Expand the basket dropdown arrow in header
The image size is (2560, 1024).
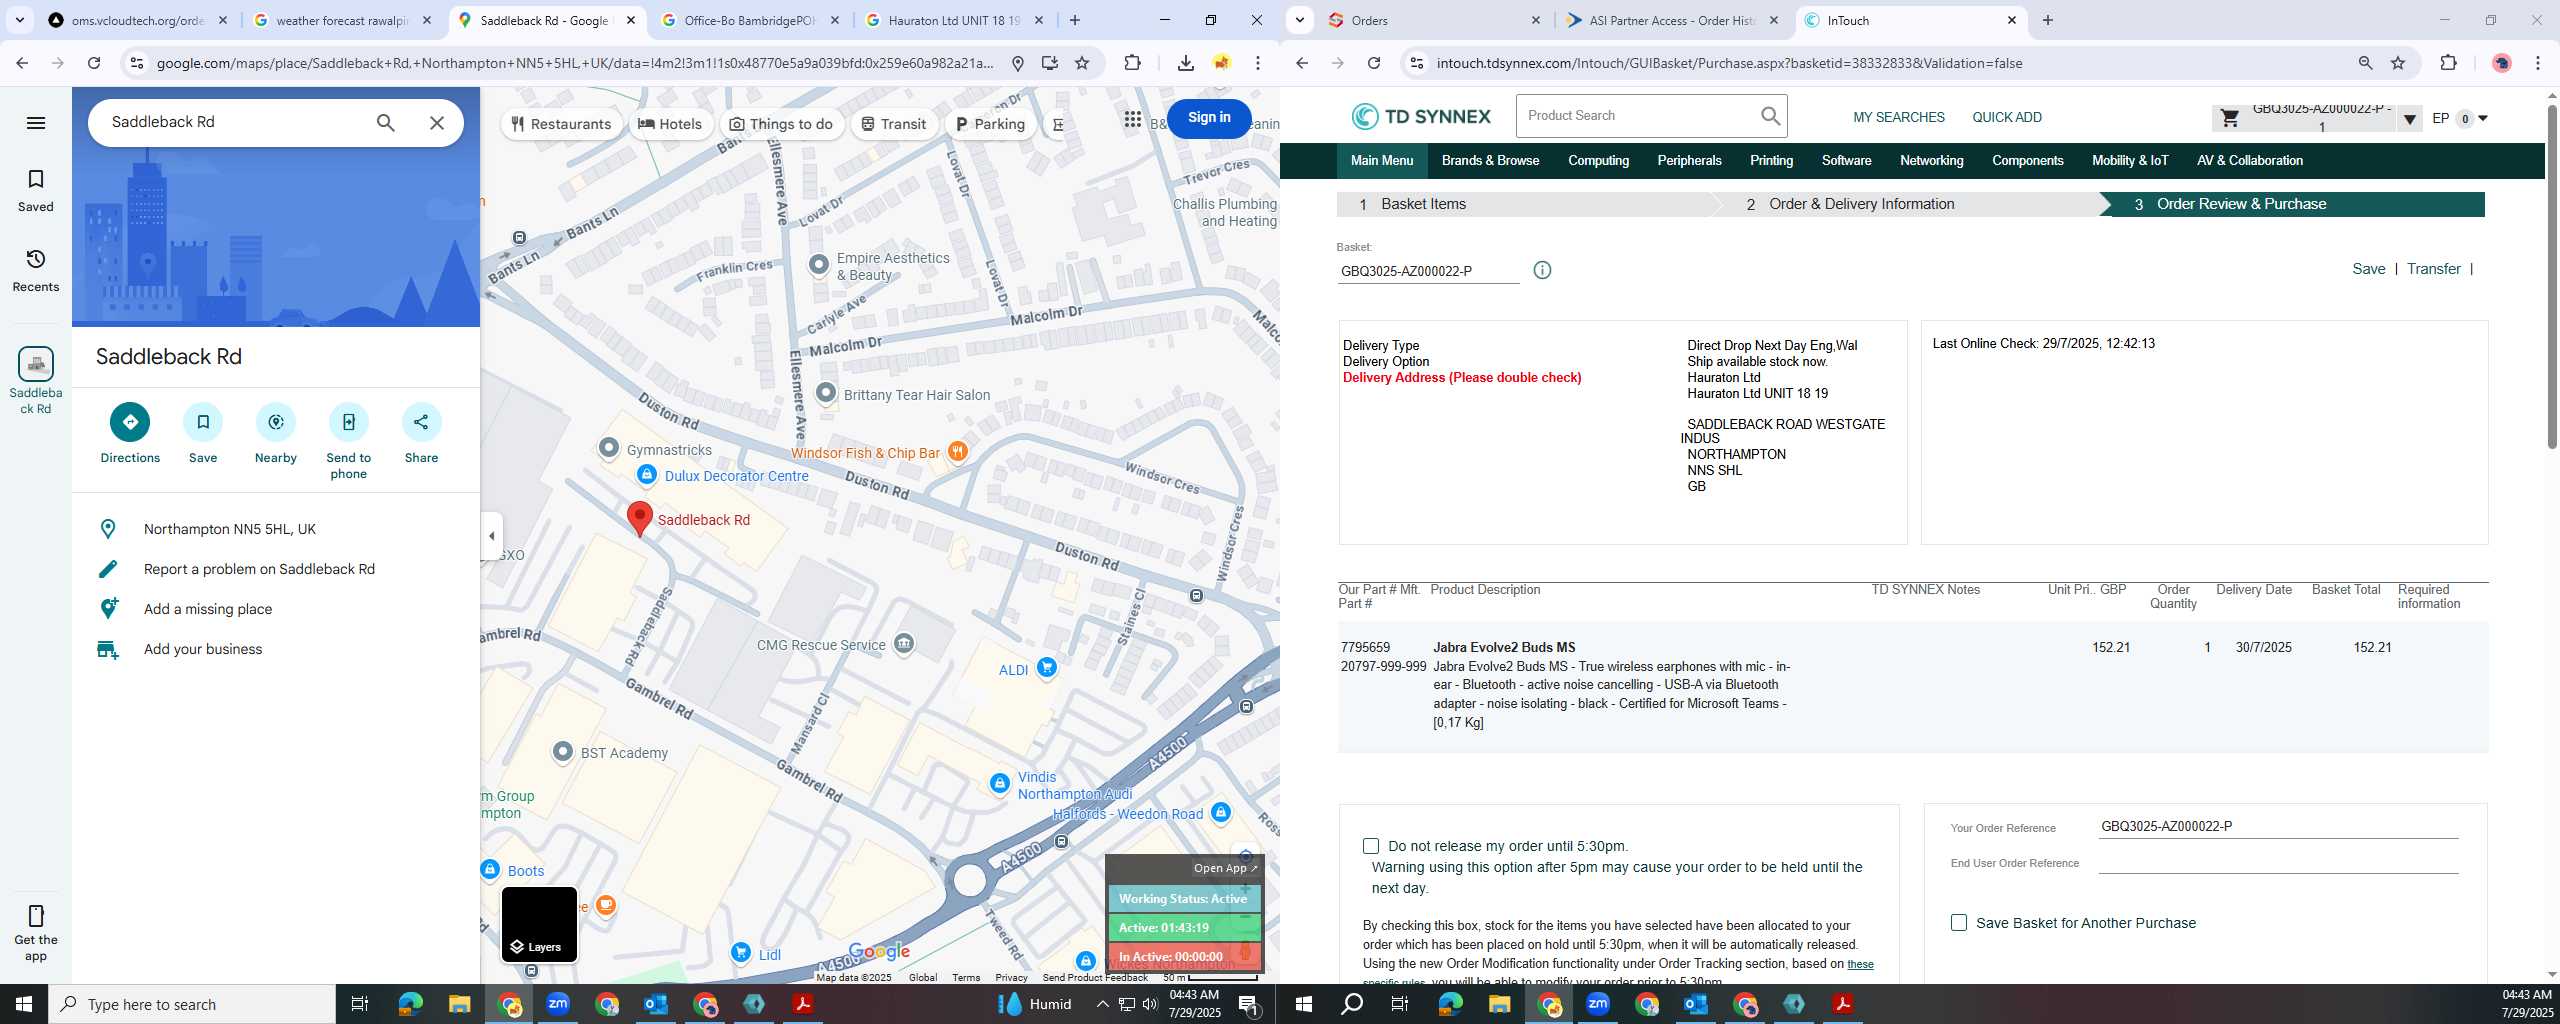[x=2410, y=119]
